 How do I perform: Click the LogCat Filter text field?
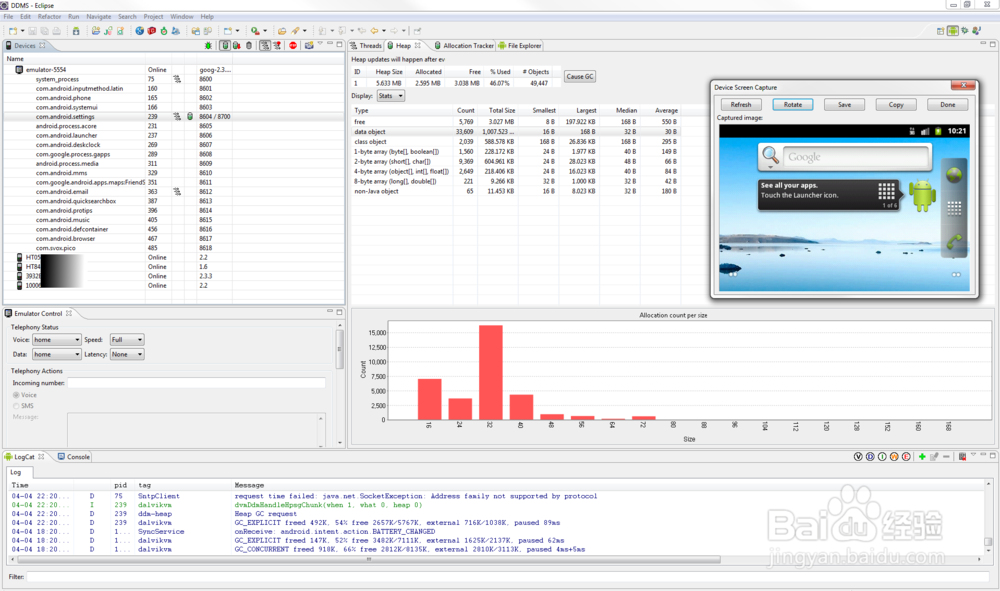point(508,577)
